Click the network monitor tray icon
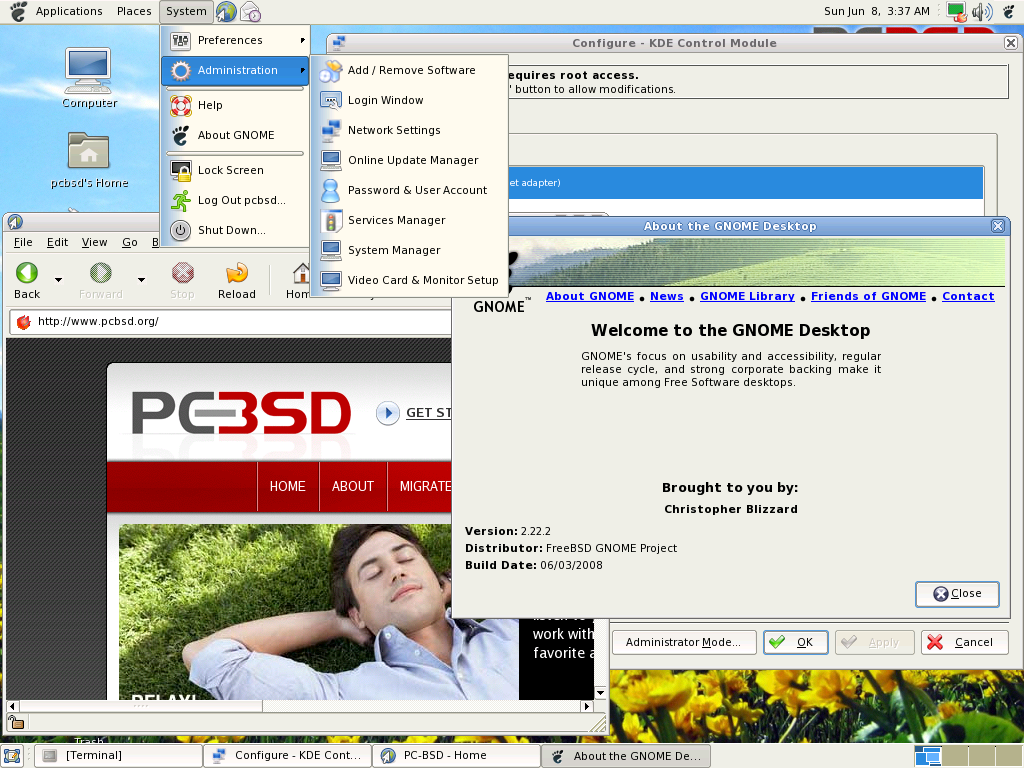Image resolution: width=1024 pixels, height=768 pixels. pyautogui.click(x=956, y=11)
